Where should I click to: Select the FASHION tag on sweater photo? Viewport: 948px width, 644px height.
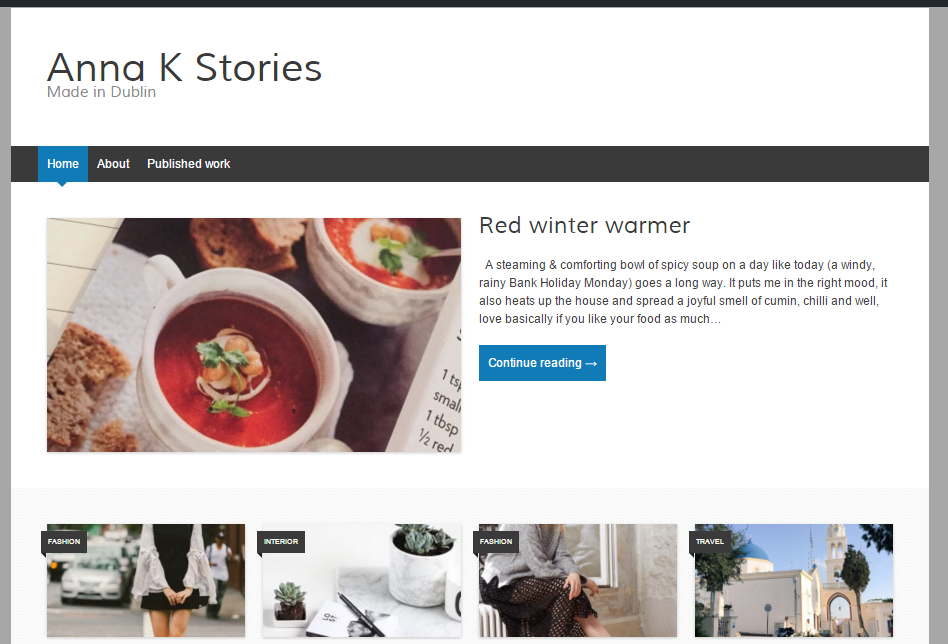[x=496, y=542]
